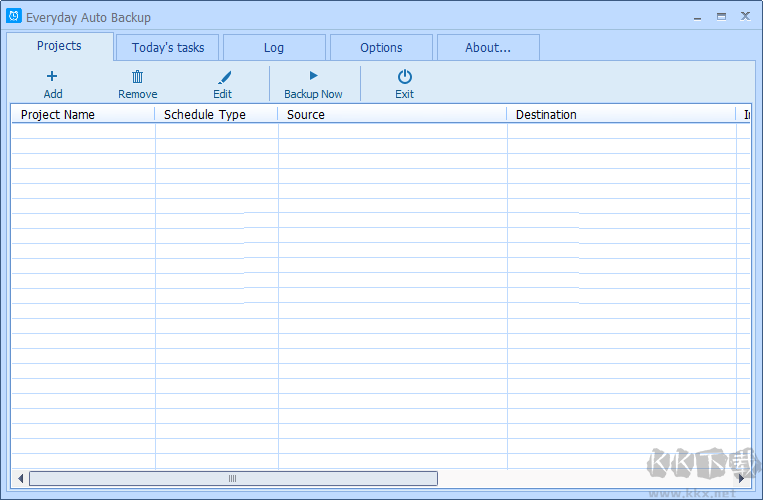The height and width of the screenshot is (500, 763).
Task: Open the Log tab
Action: (x=274, y=48)
